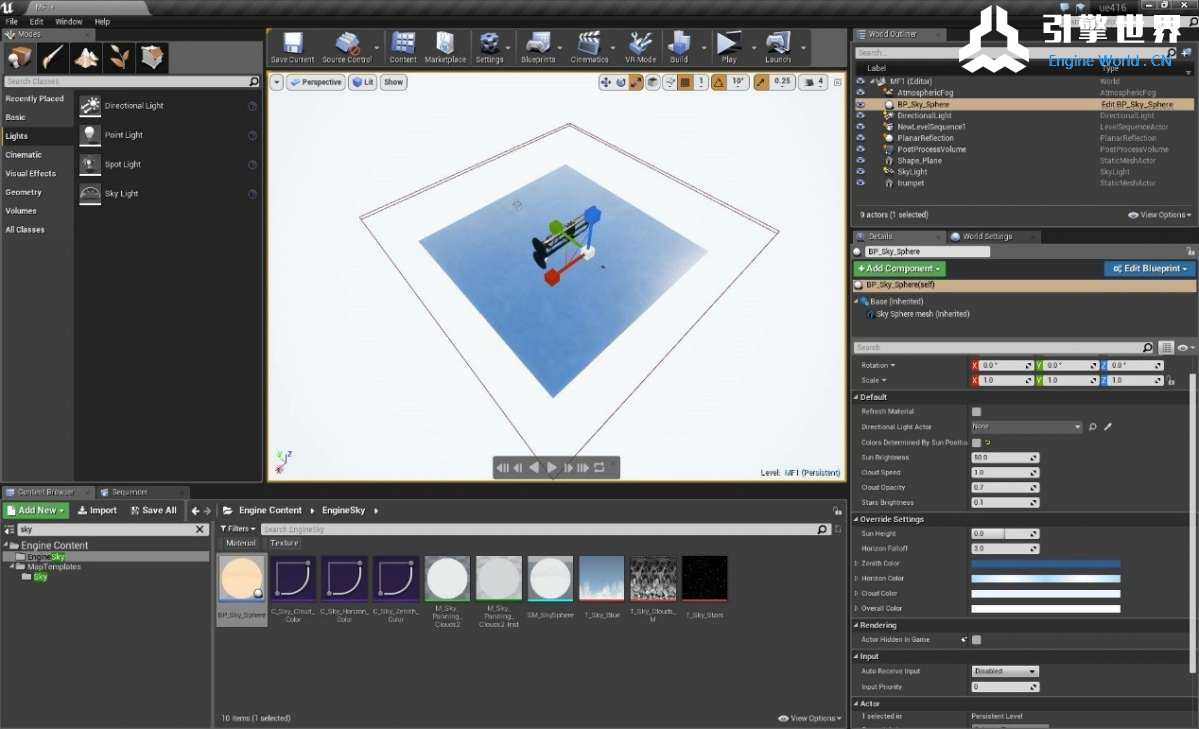Open the File menu

[11, 21]
